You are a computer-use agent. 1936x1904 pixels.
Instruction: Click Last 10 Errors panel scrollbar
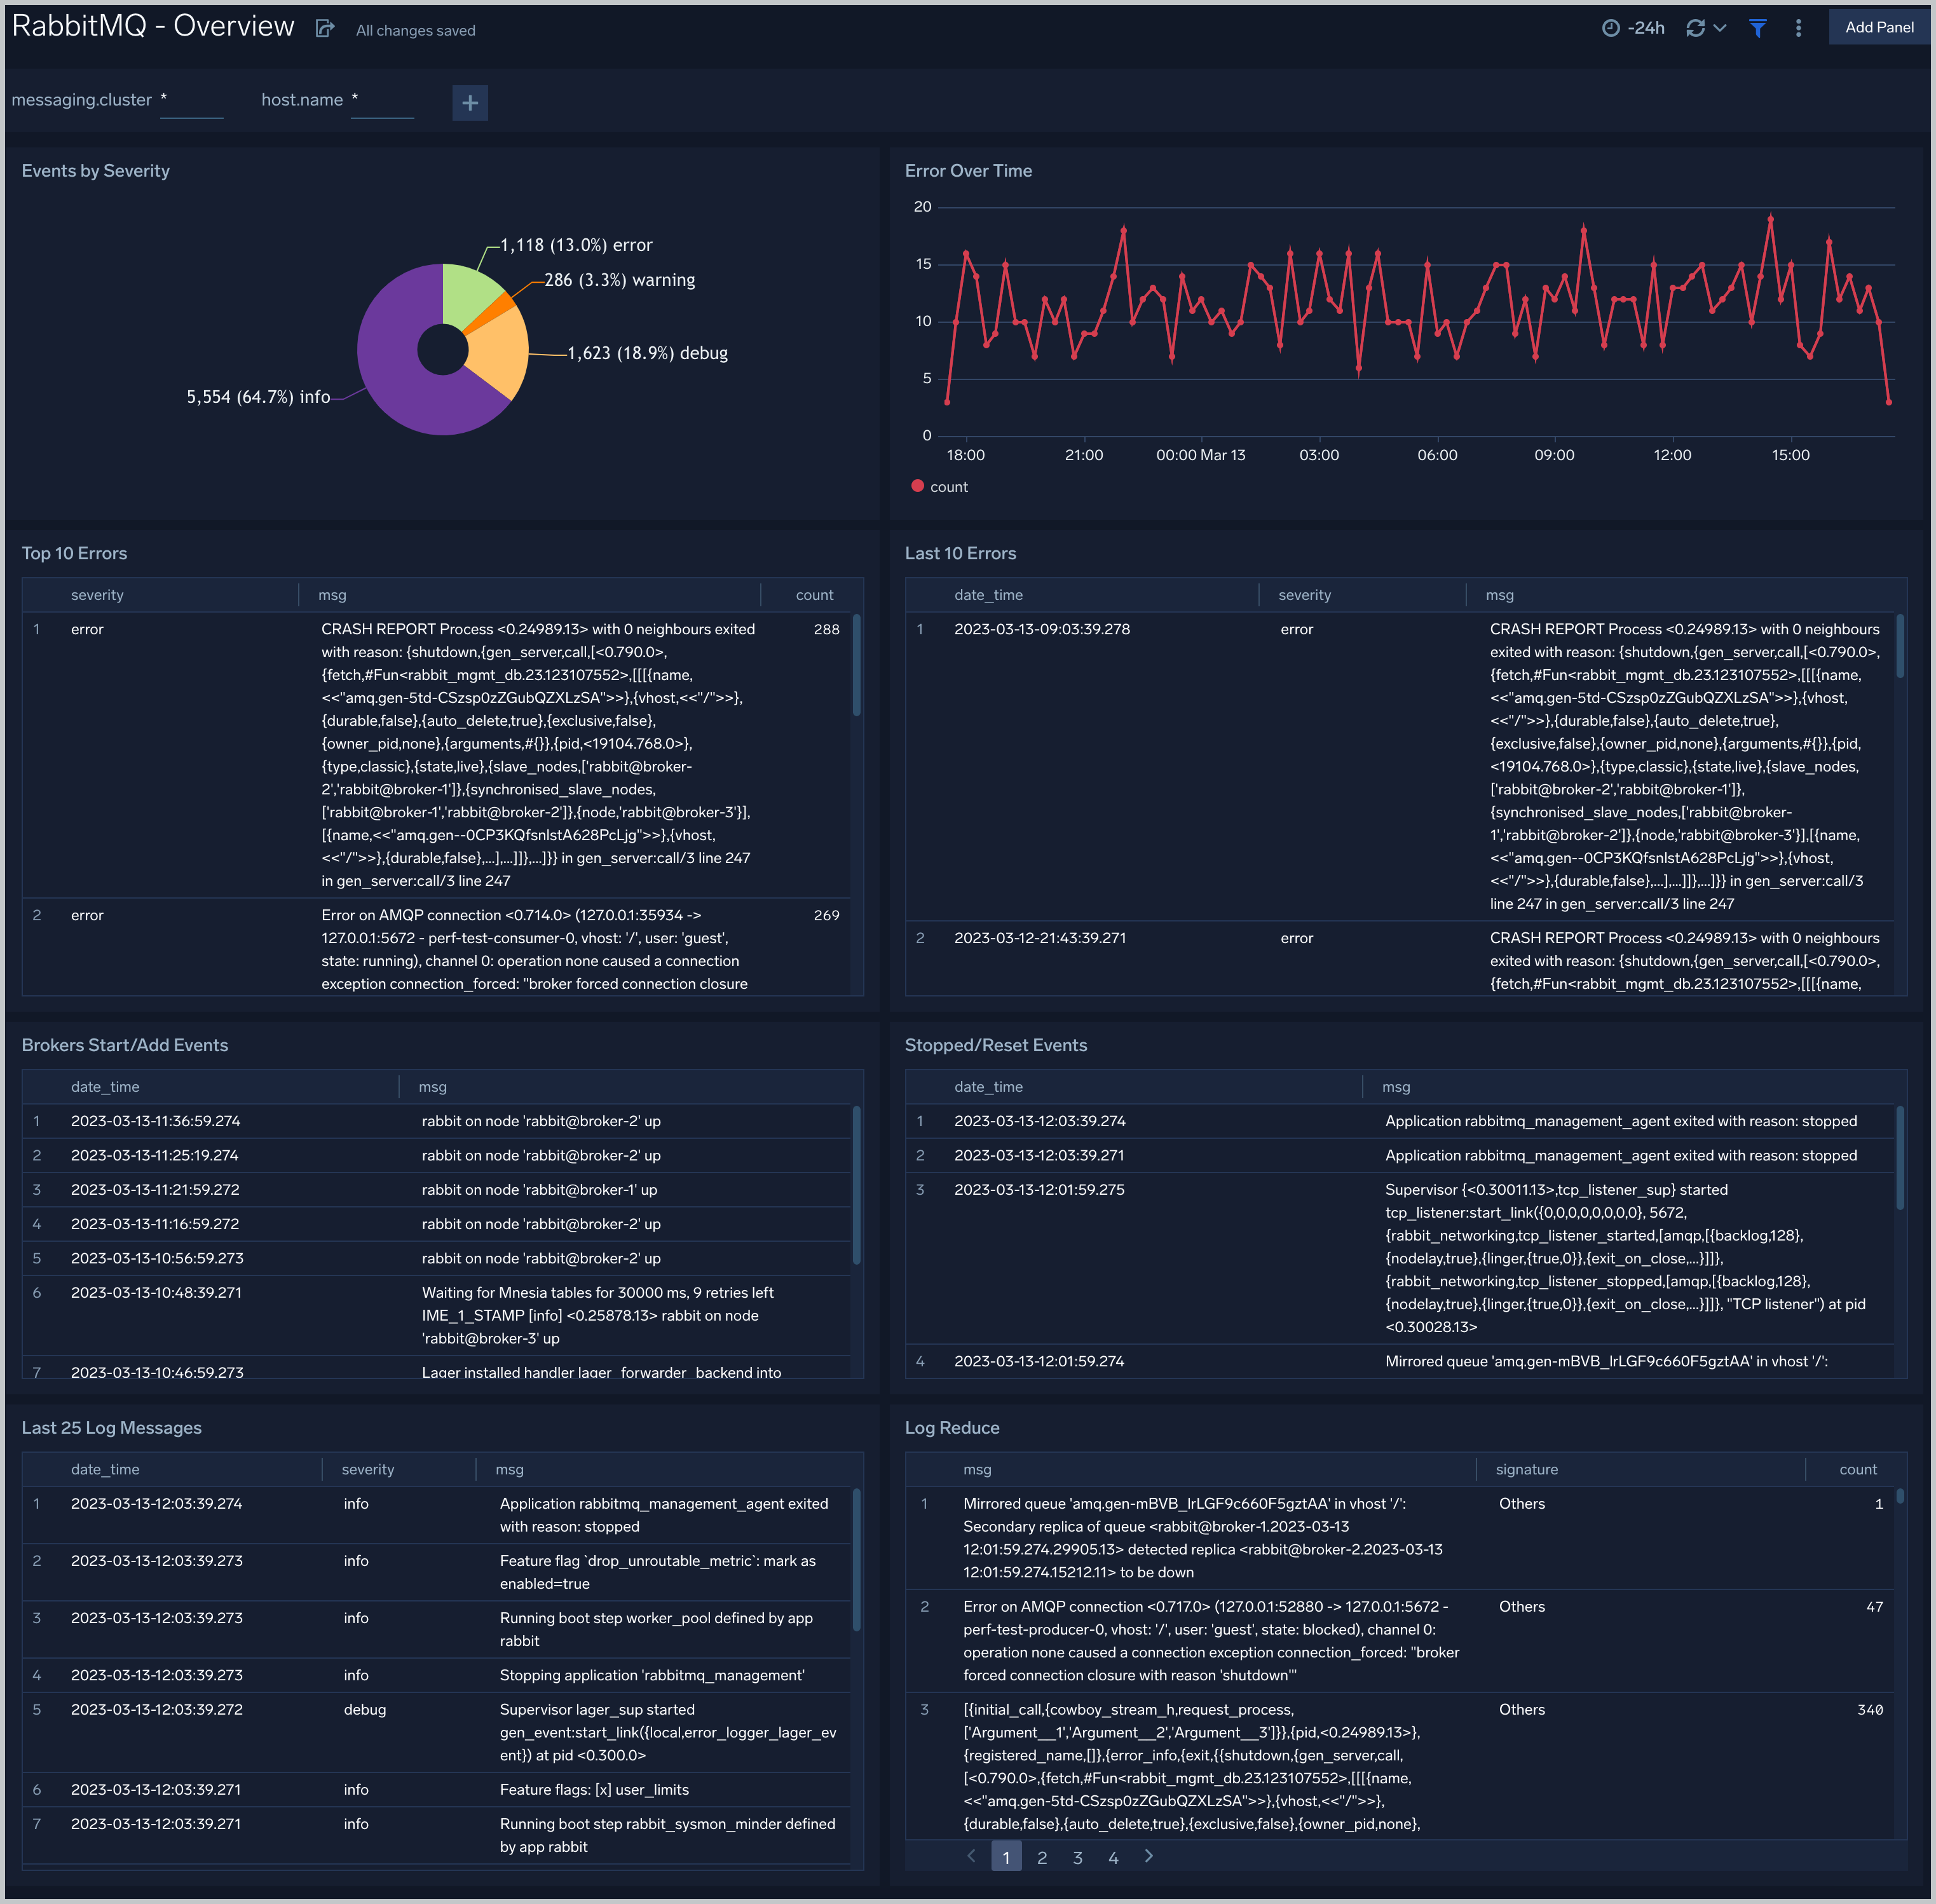tap(1900, 646)
